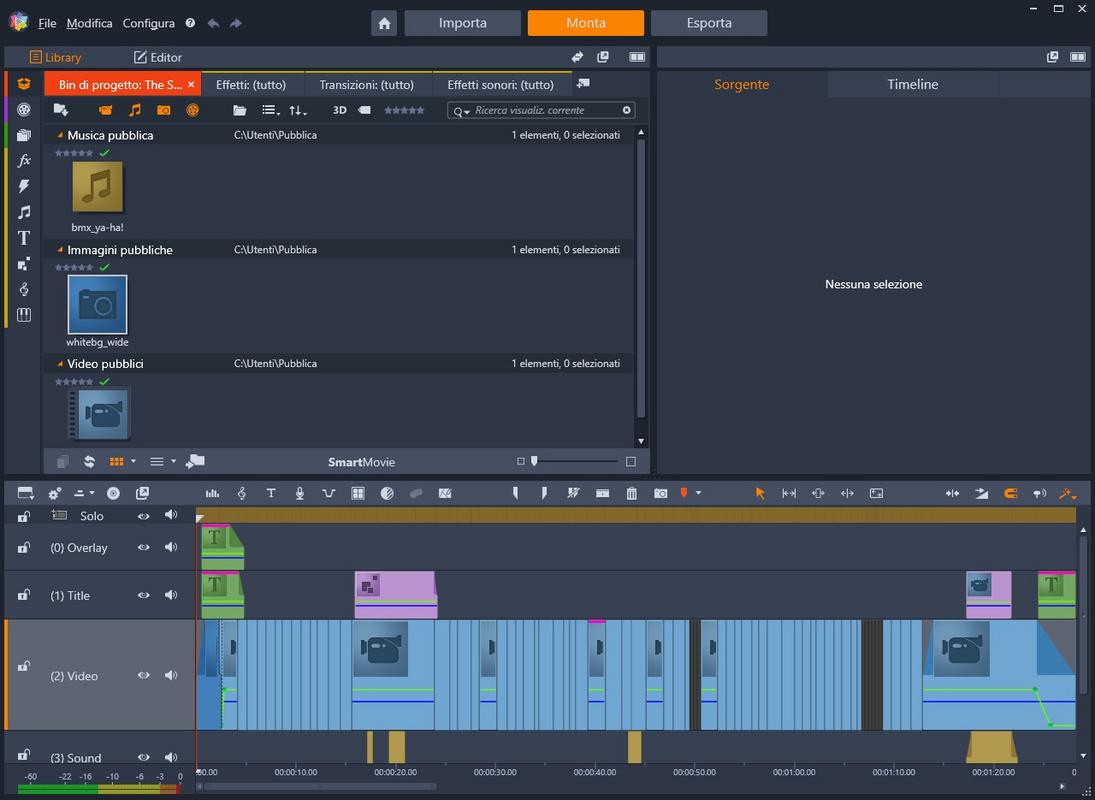Viewport: 1095px width, 800px height.
Task: Toggle magnetic snapping icon
Action: [1011, 494]
